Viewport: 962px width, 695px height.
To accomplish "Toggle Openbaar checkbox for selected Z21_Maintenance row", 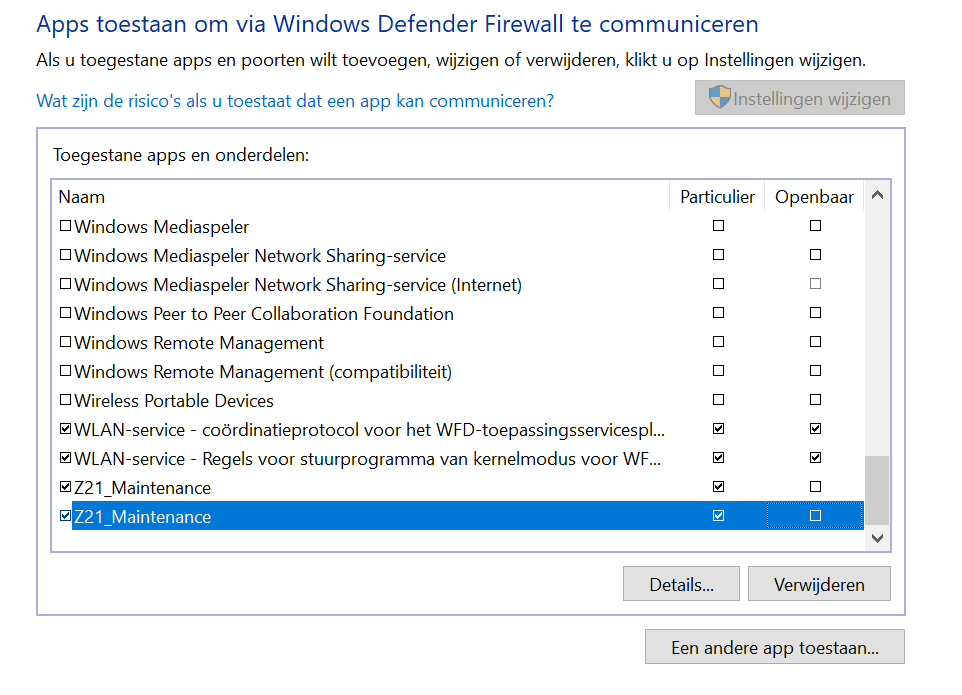I will 815,516.
